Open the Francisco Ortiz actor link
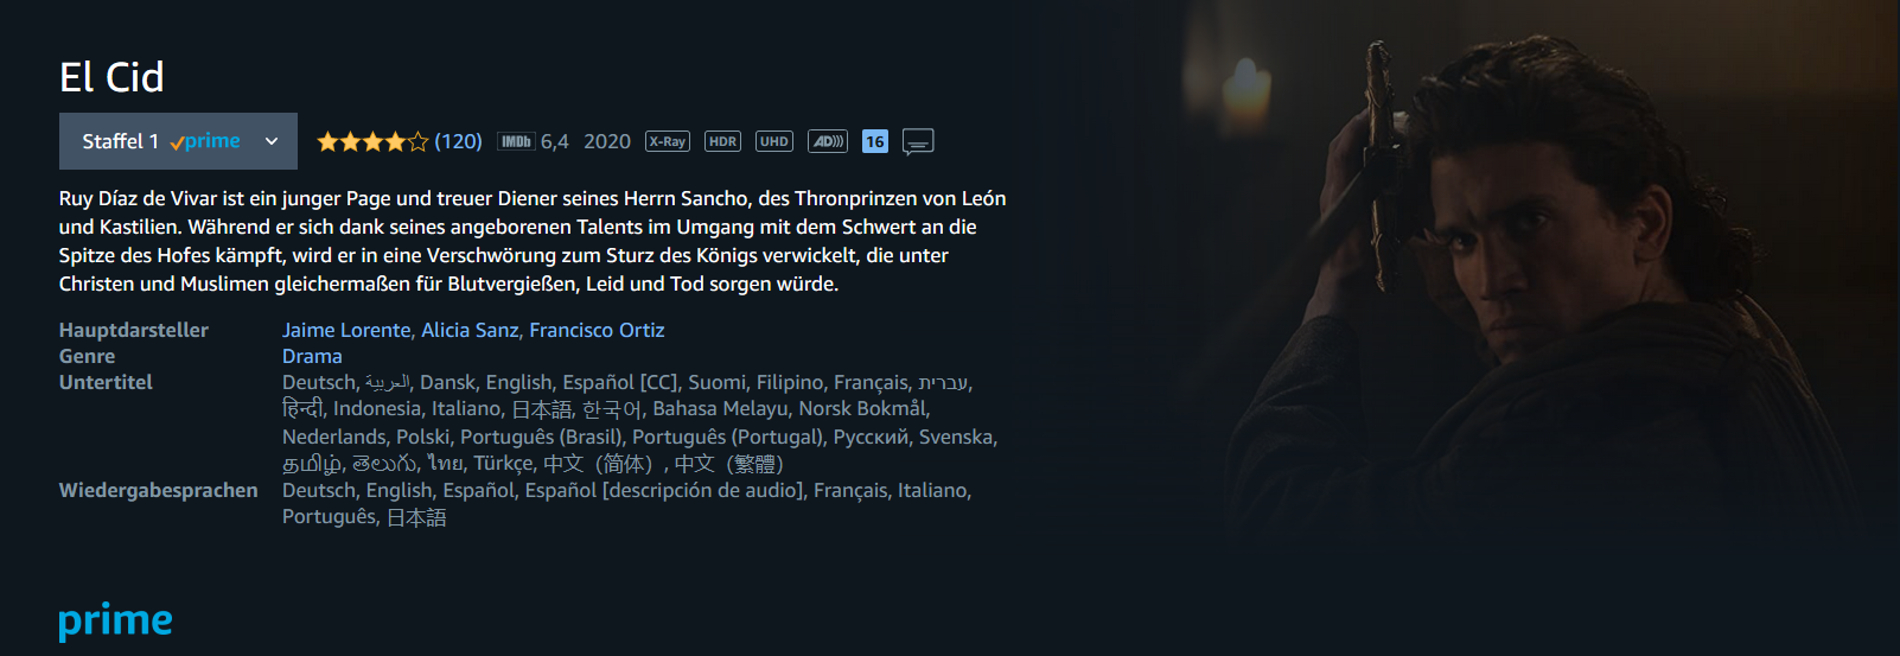The image size is (1900, 656). pos(597,330)
